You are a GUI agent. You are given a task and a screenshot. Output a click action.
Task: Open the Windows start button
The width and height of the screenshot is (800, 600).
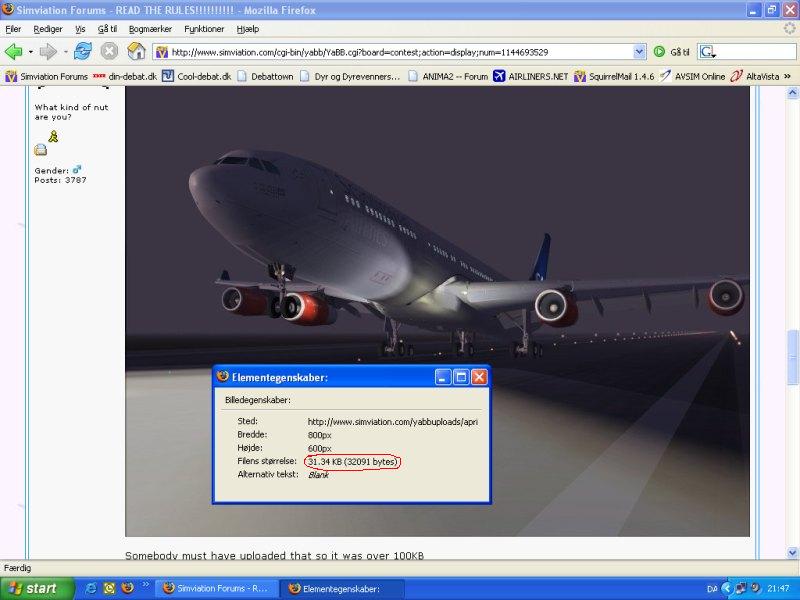[37, 589]
